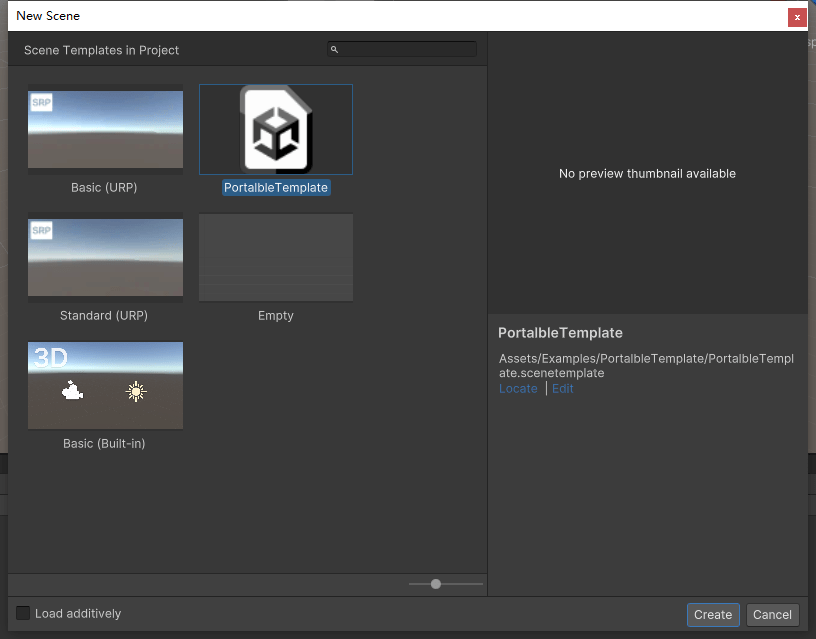This screenshot has width=816, height=639.
Task: Pick the Empty scene template thumbnail
Action: [x=276, y=258]
